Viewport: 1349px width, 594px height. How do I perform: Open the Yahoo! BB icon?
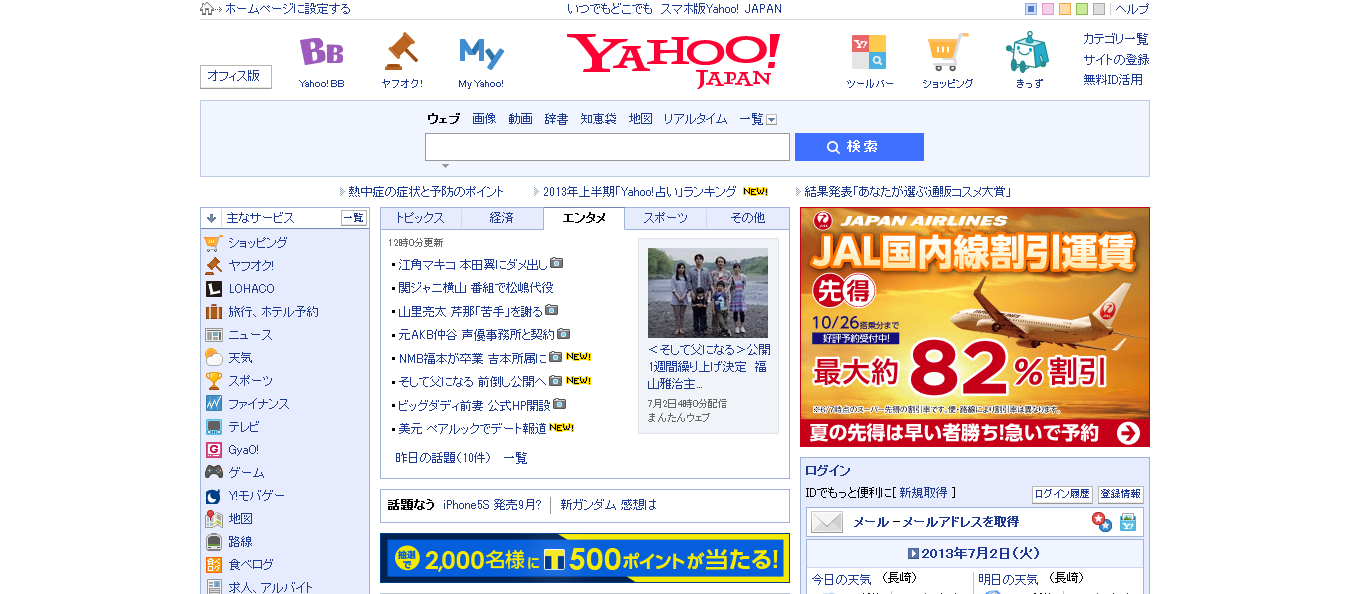point(321,52)
